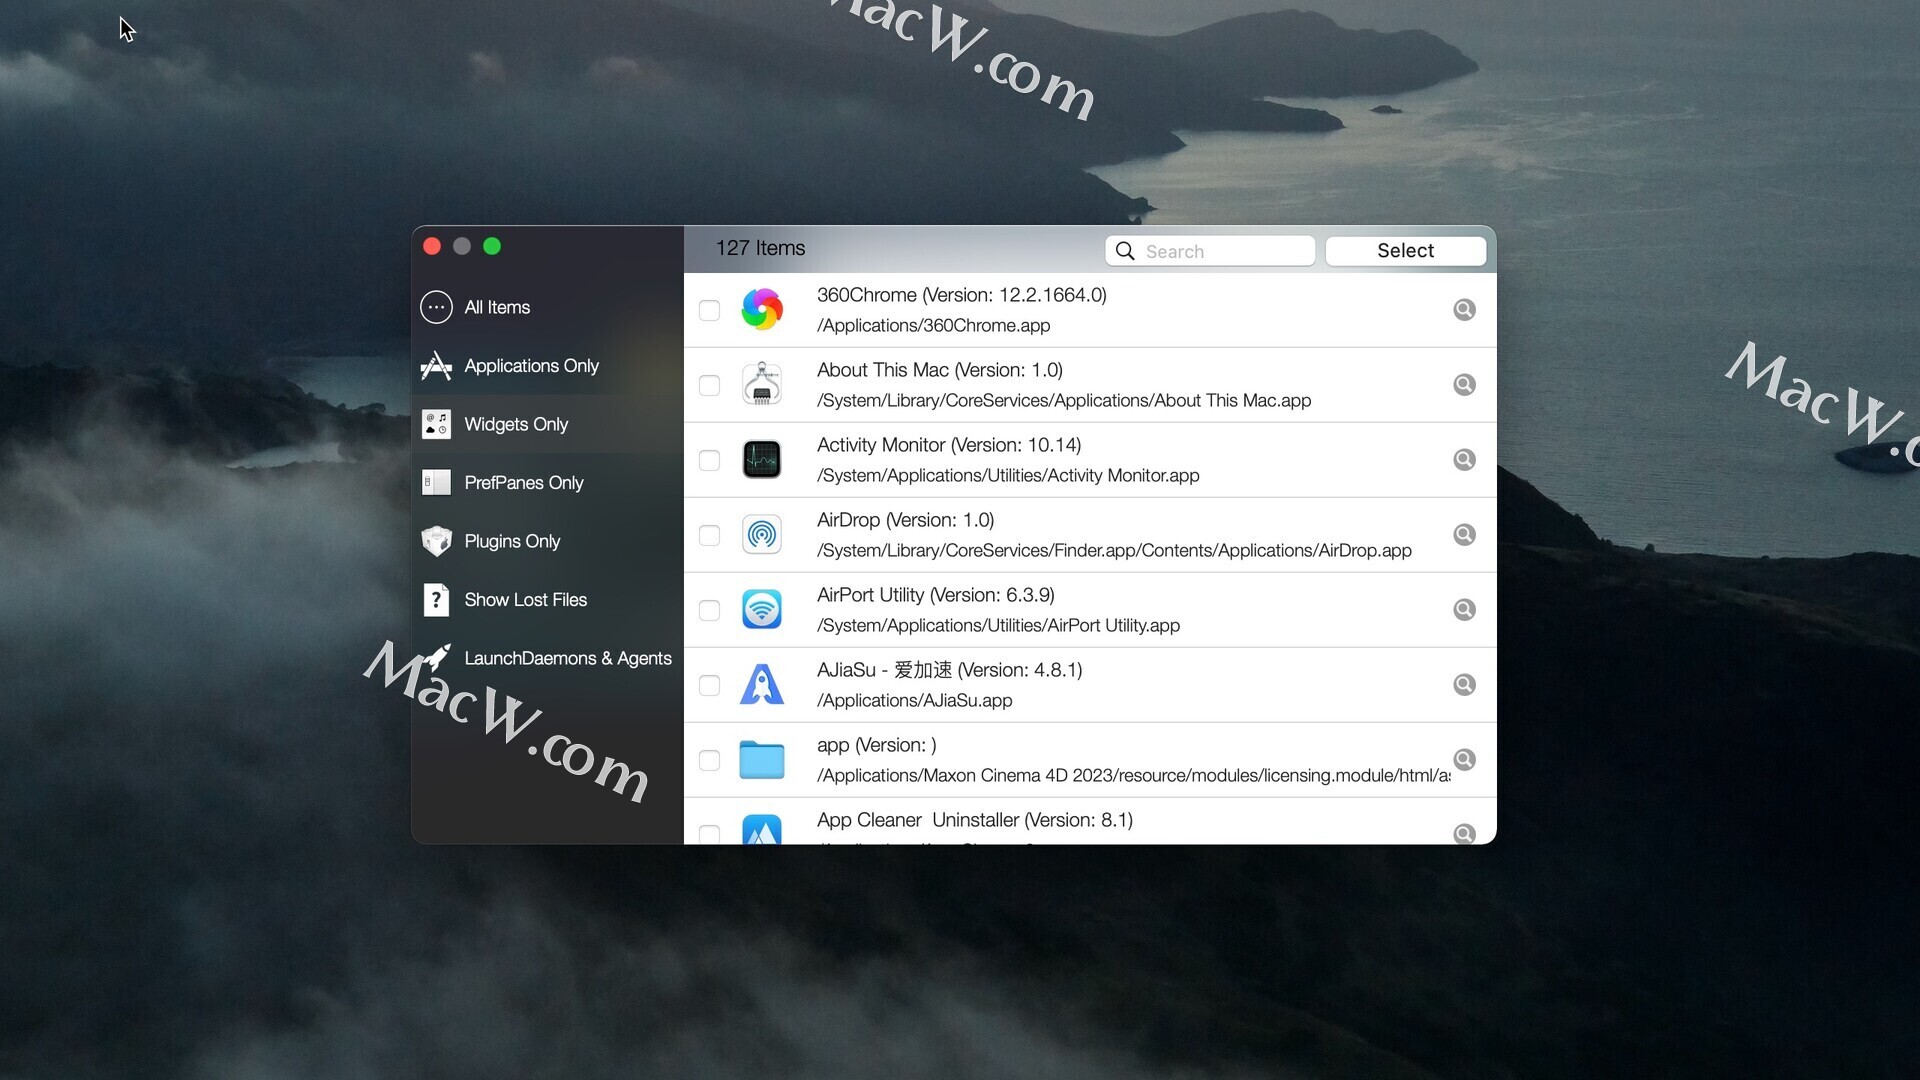Click into the Search input field
1920x1080 pixels.
[x=1210, y=251]
